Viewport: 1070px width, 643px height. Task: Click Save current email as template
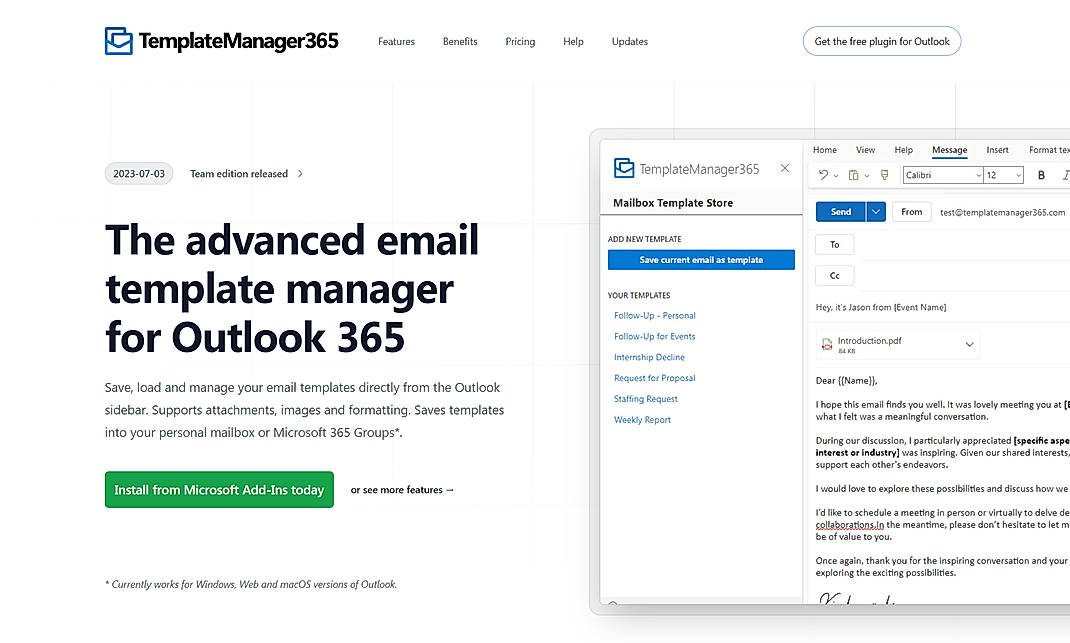[x=701, y=259]
